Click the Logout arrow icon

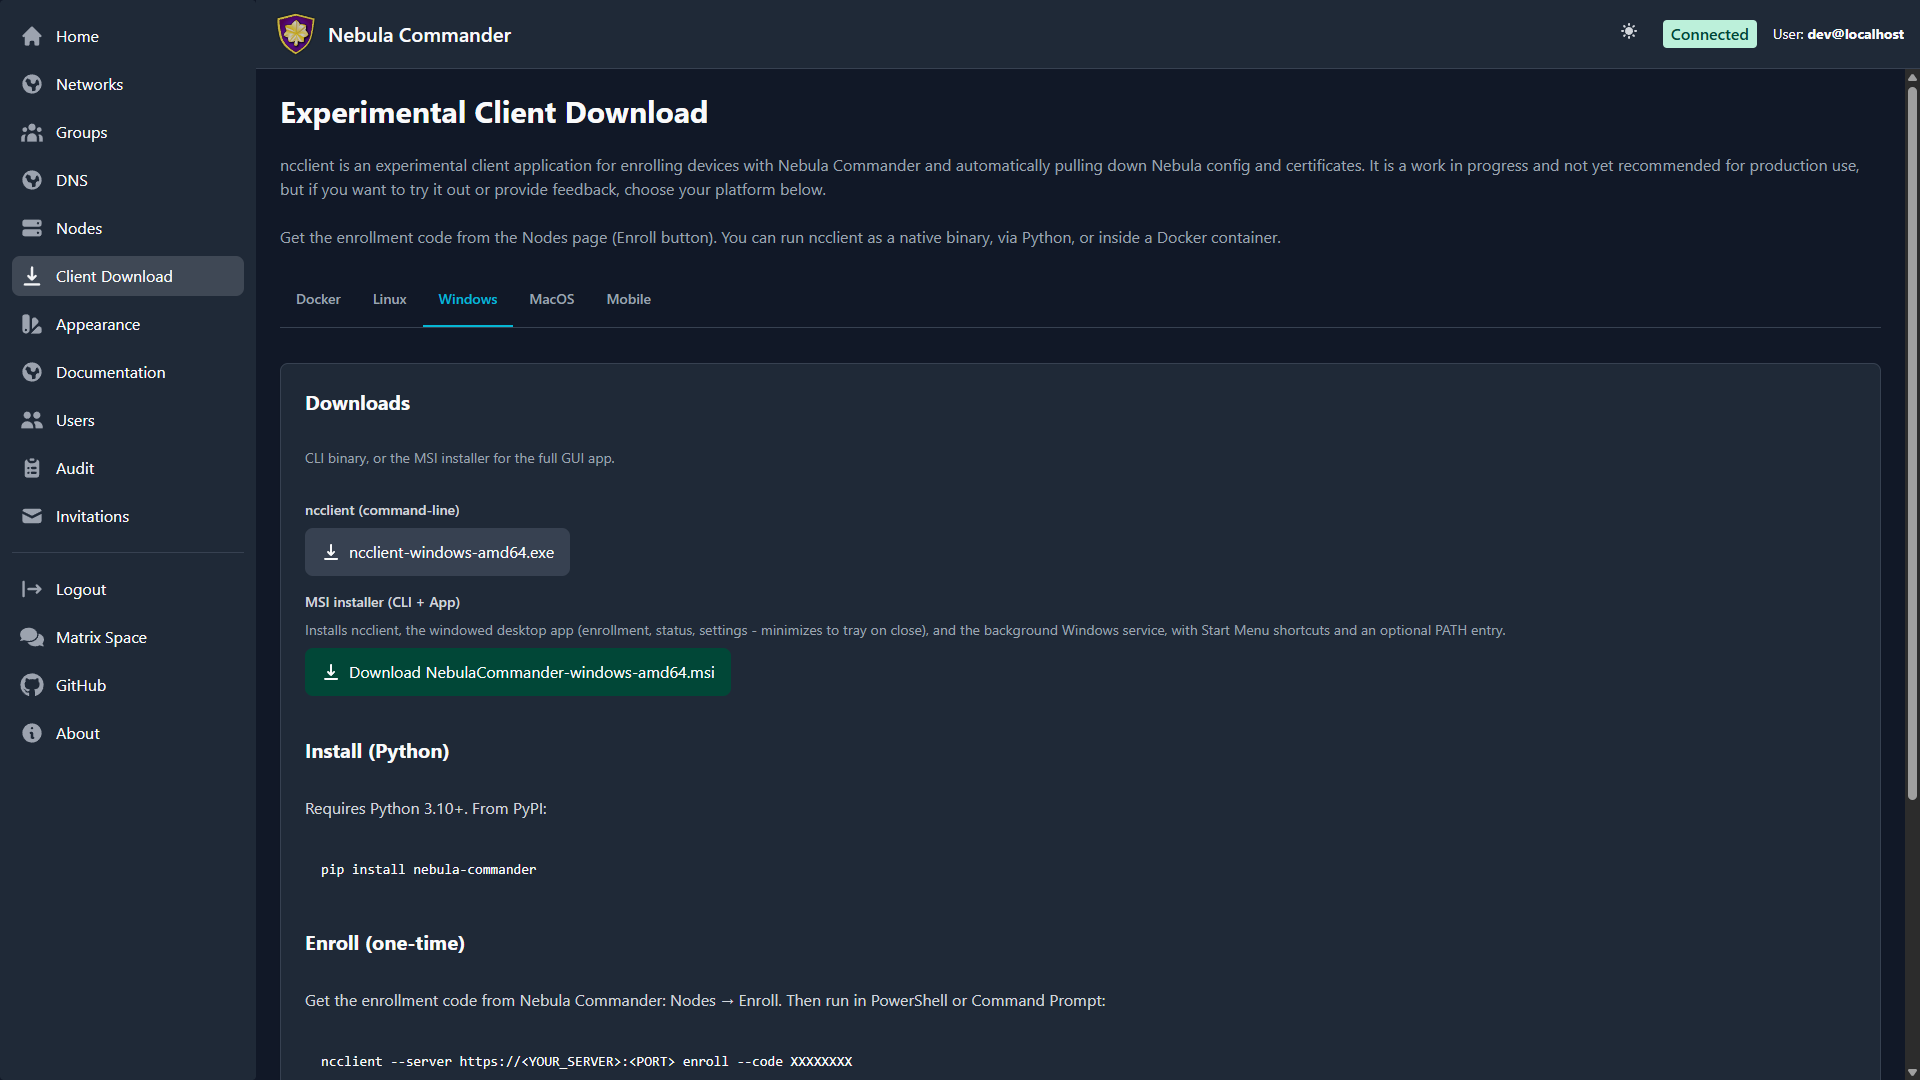pyautogui.click(x=32, y=589)
